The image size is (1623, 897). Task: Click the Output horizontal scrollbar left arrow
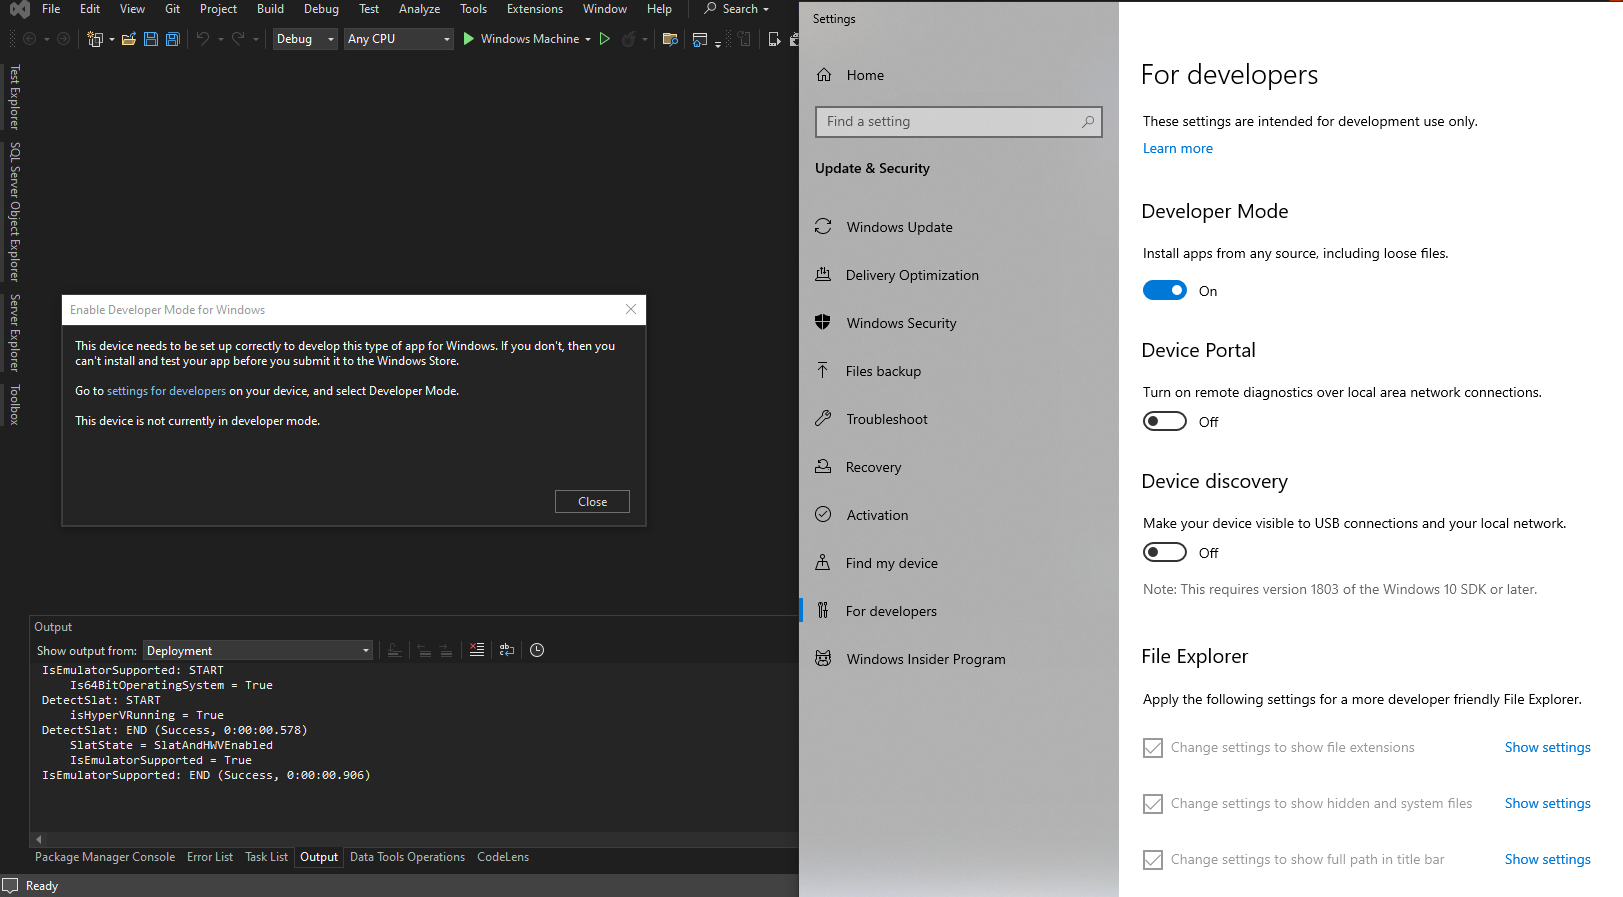pos(39,839)
